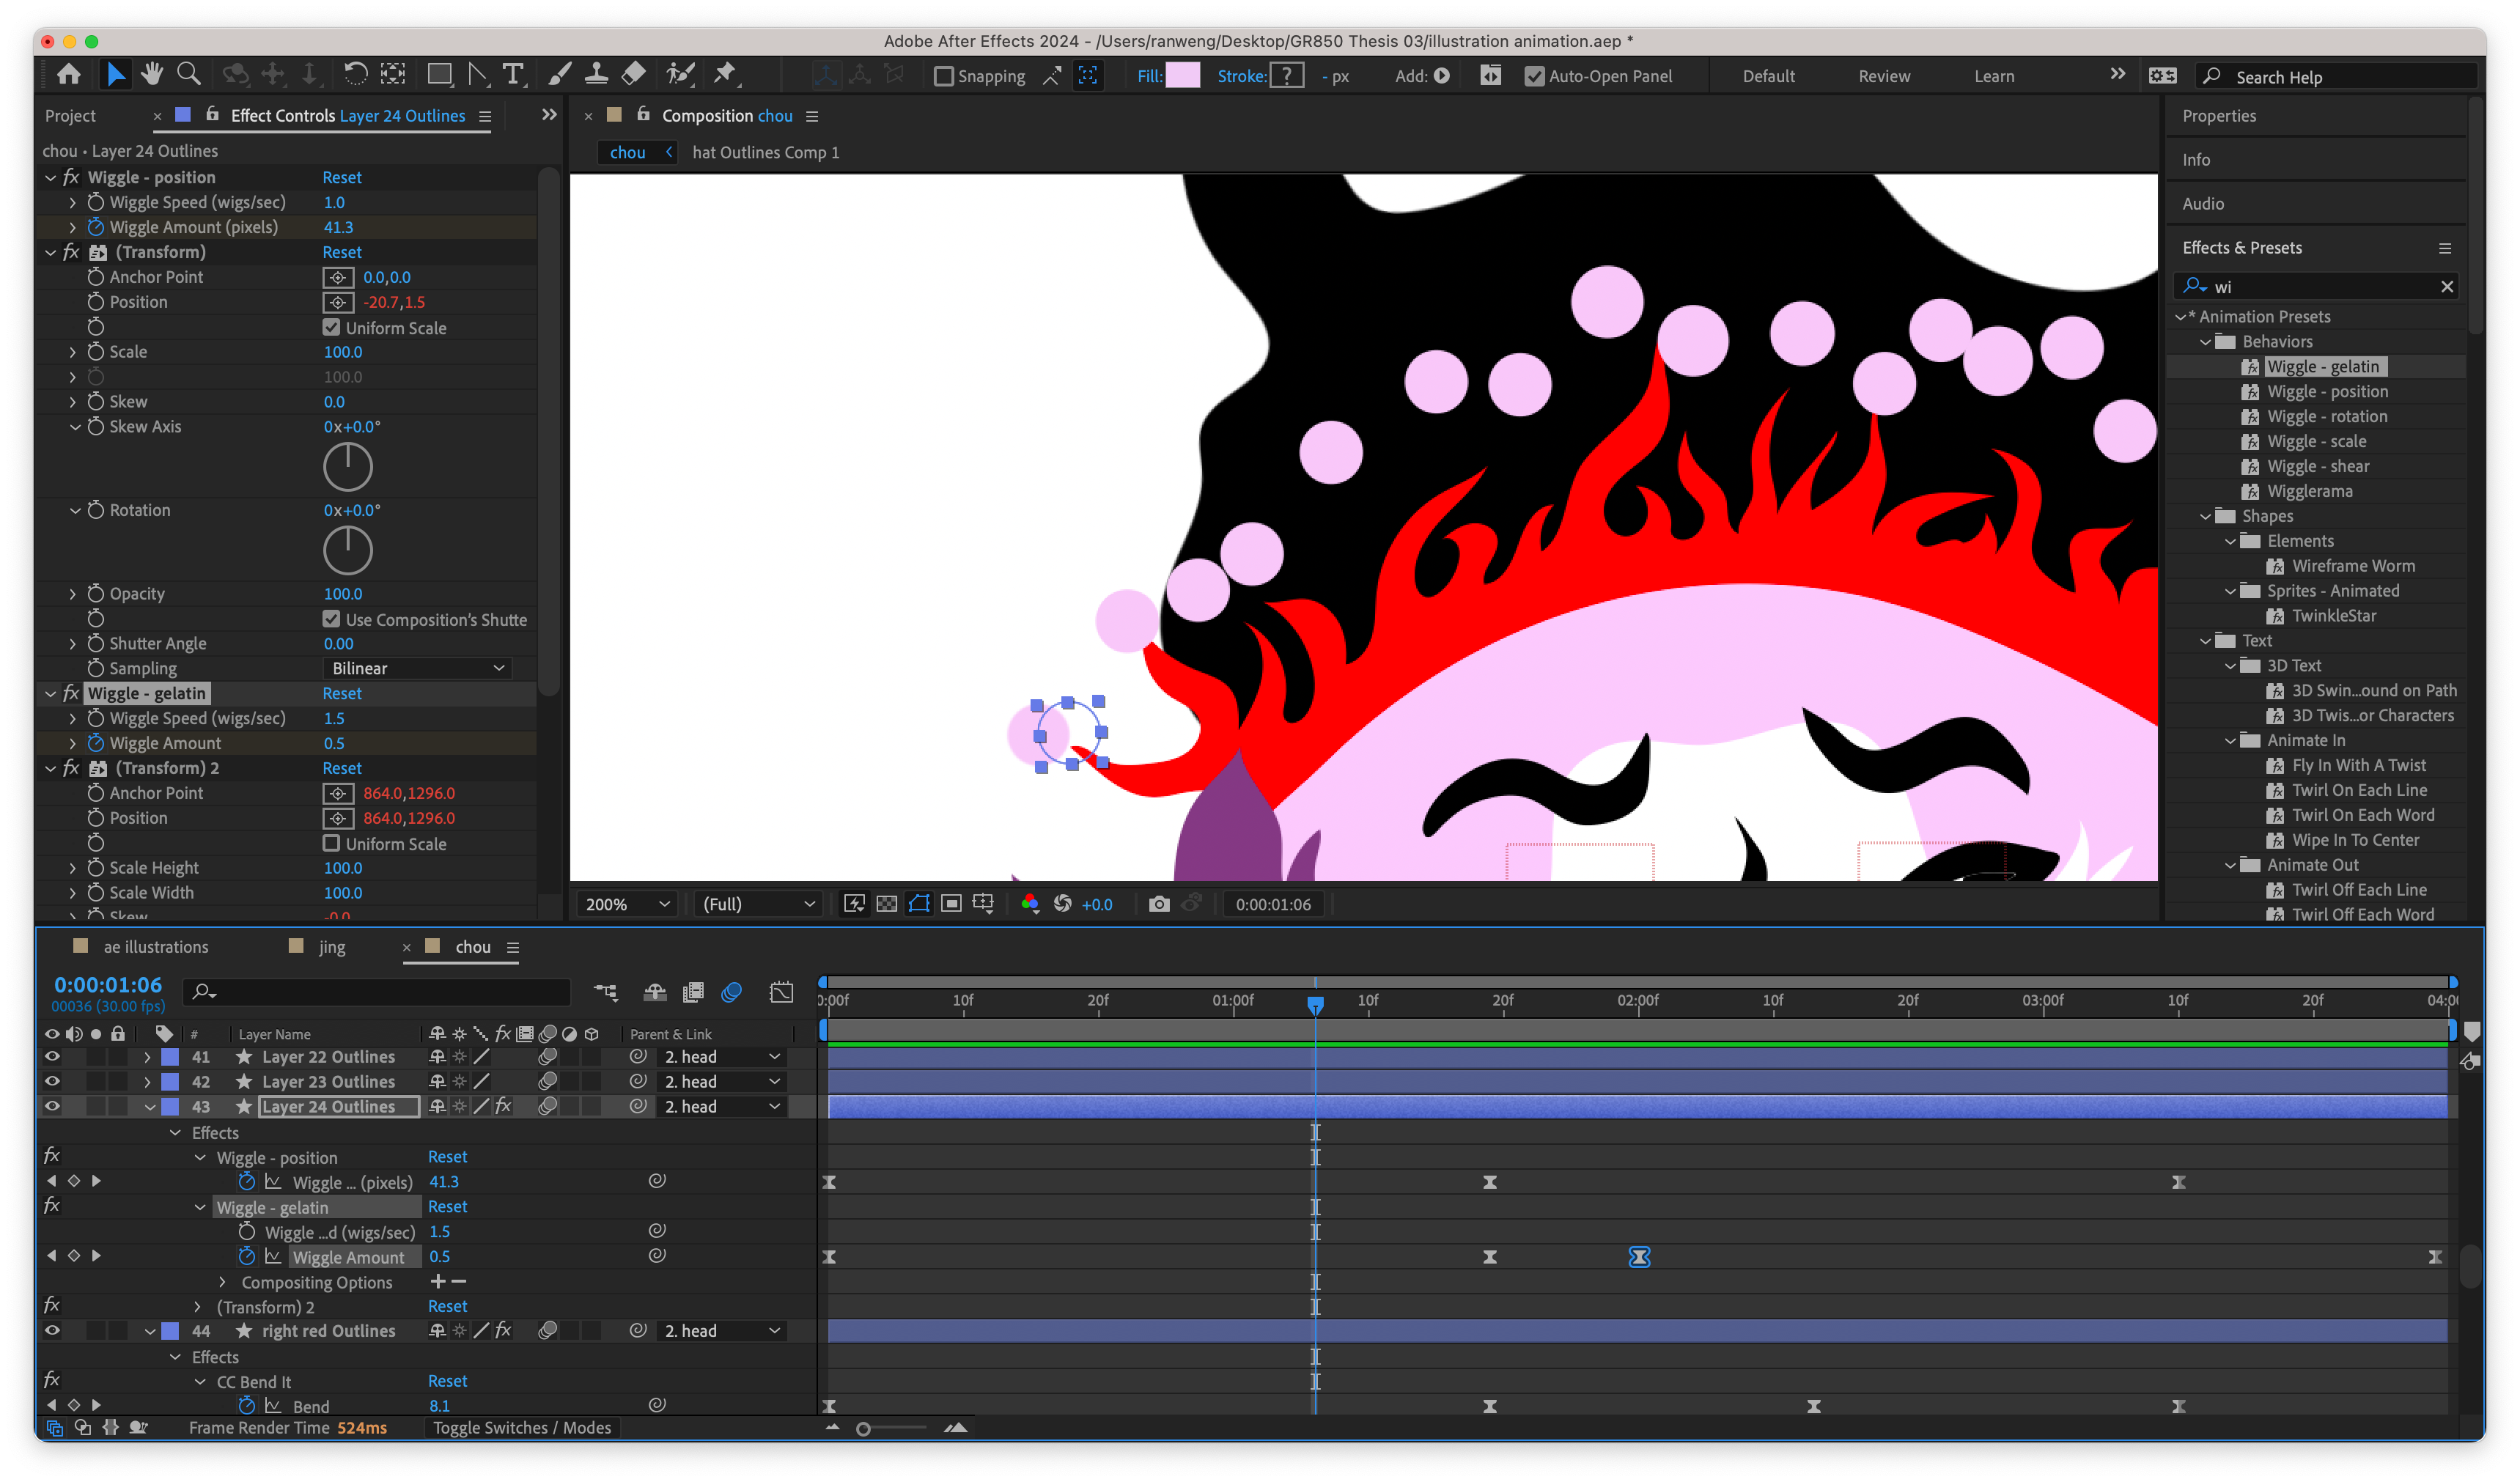Switch to the jing composition tab
This screenshot has height=1482, width=2520.
(331, 947)
